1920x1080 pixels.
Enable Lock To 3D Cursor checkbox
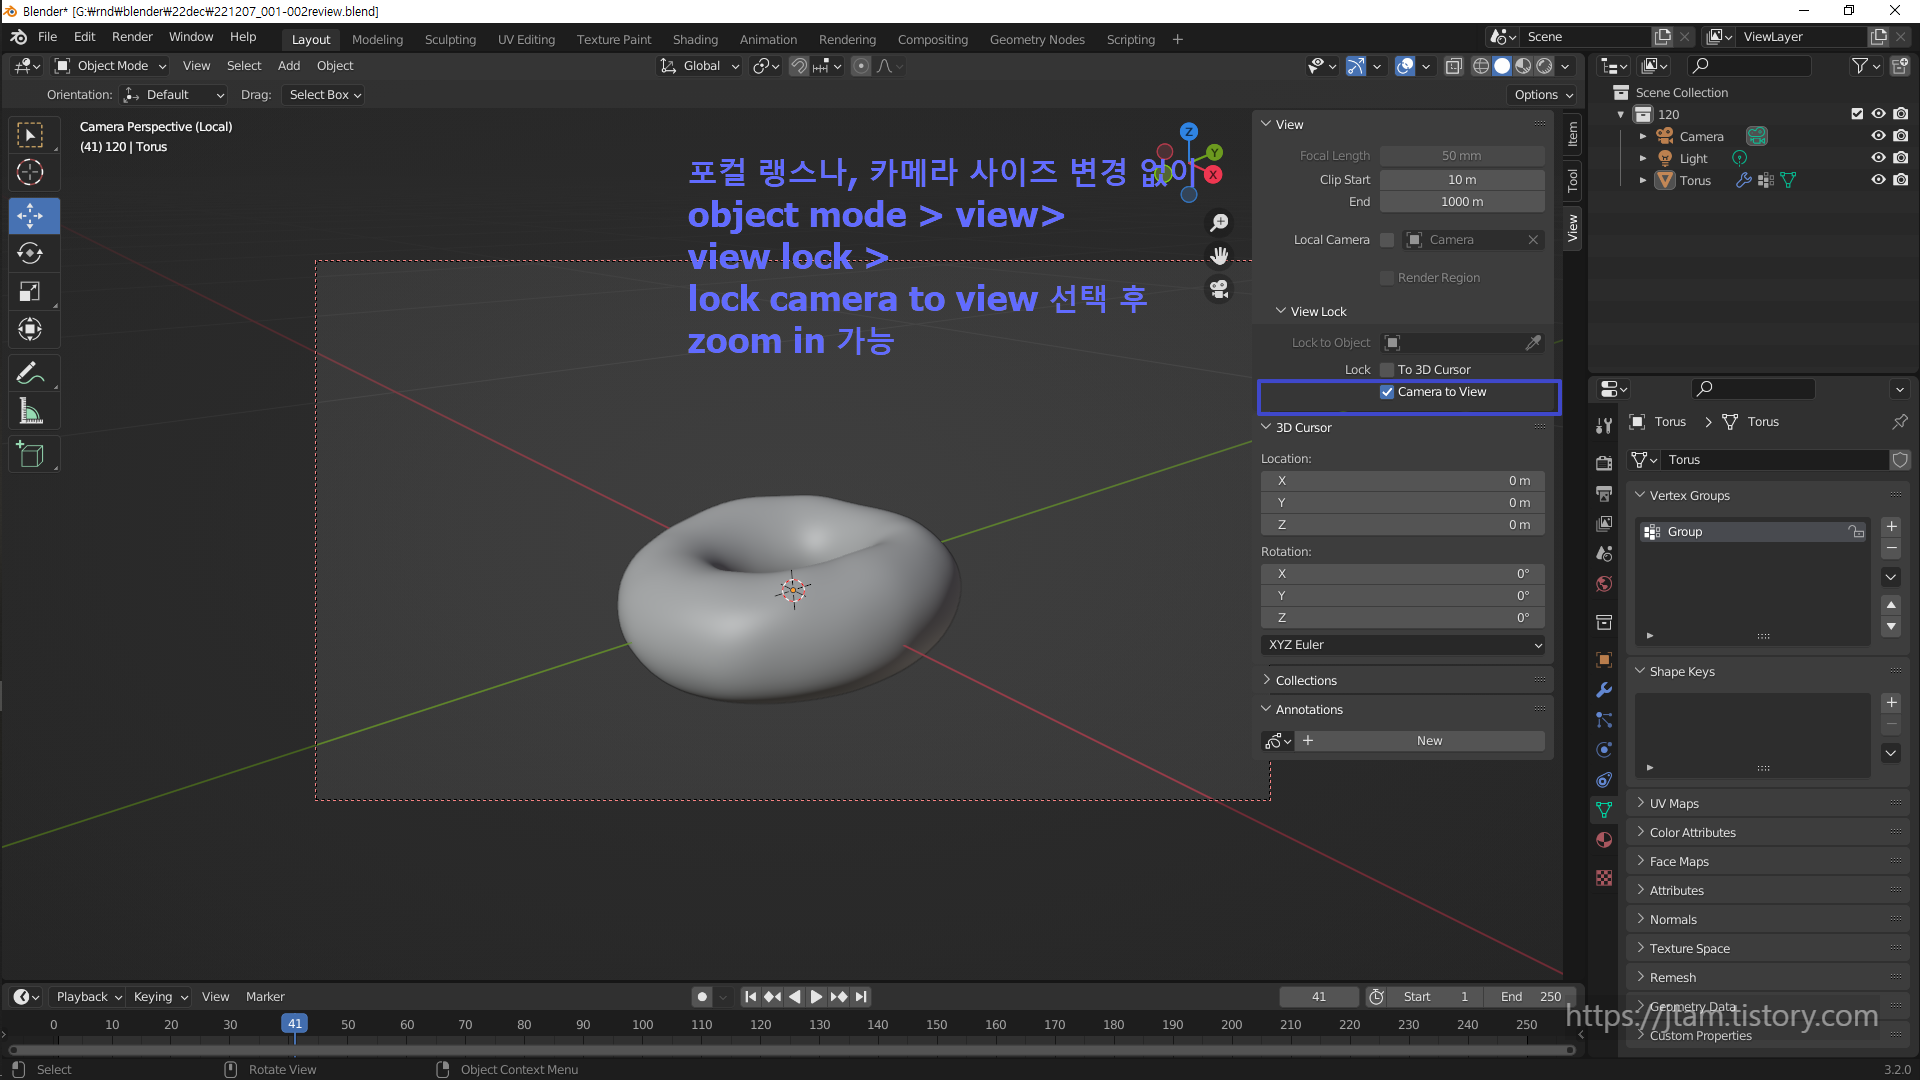[1387, 370]
